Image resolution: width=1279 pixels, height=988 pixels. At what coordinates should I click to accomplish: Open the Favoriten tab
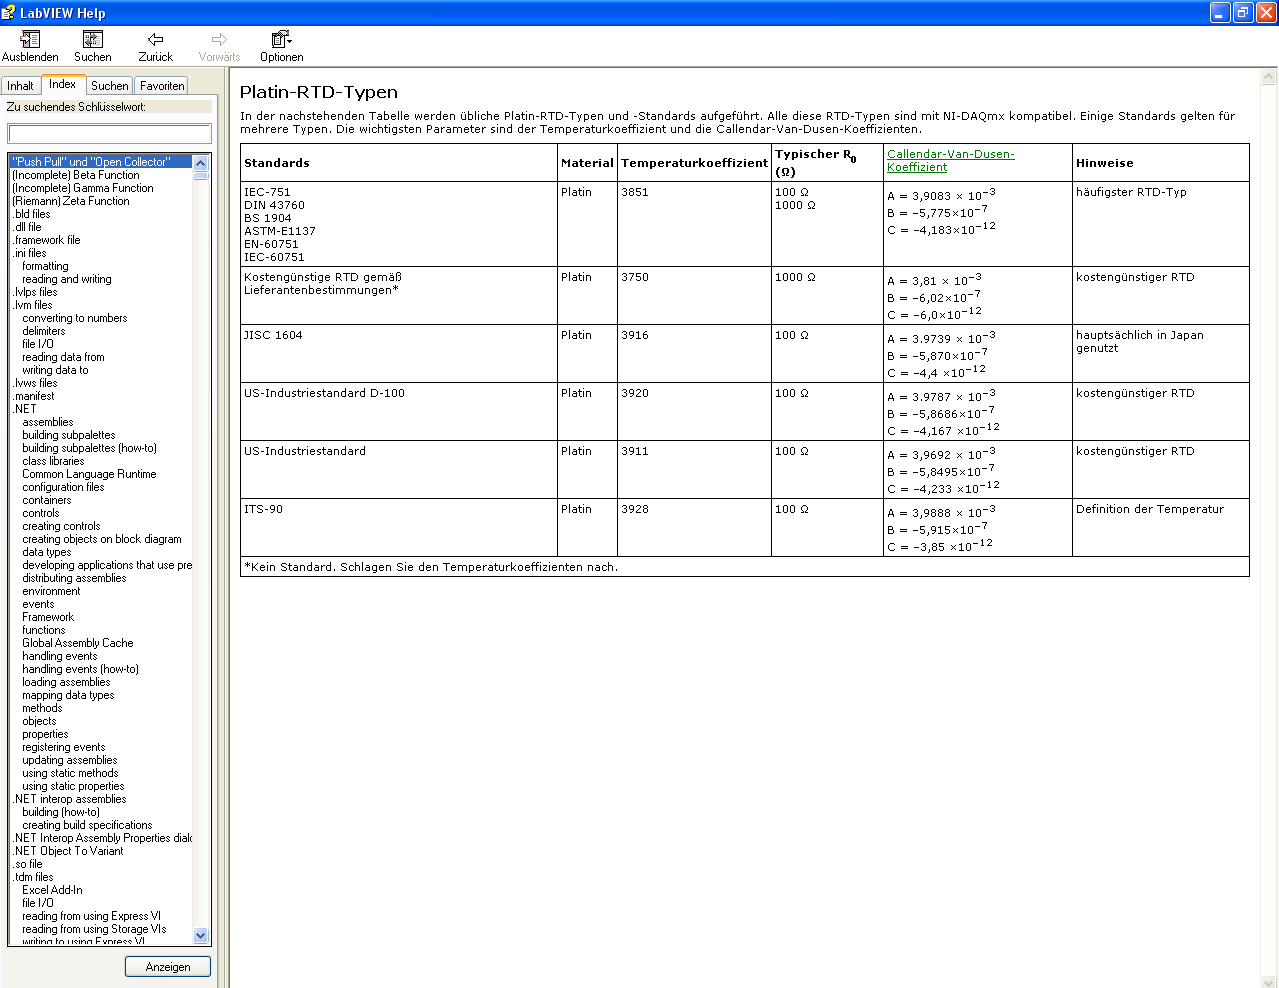click(x=162, y=86)
